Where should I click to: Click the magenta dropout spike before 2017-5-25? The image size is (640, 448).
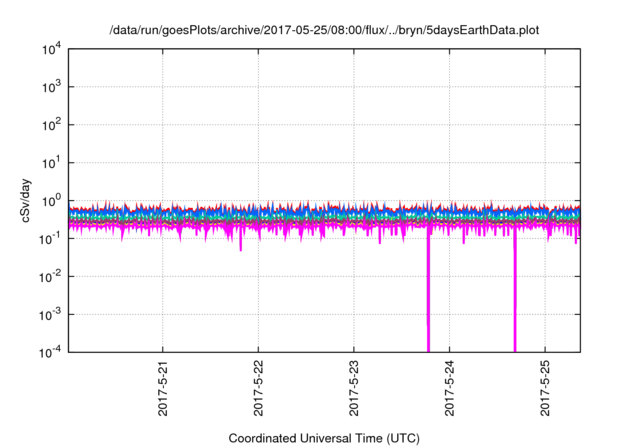515,290
